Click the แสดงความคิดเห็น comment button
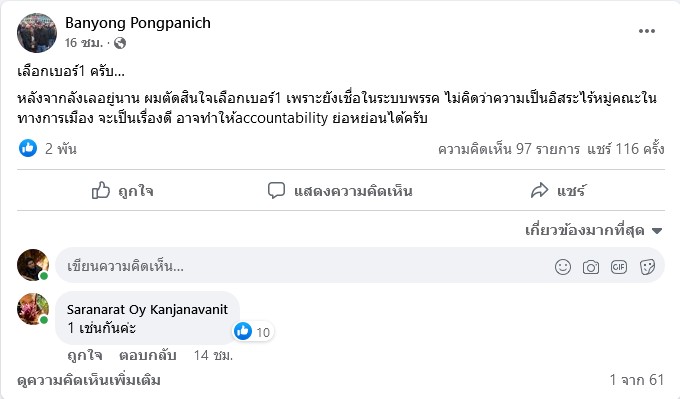680x399 pixels. (340, 191)
